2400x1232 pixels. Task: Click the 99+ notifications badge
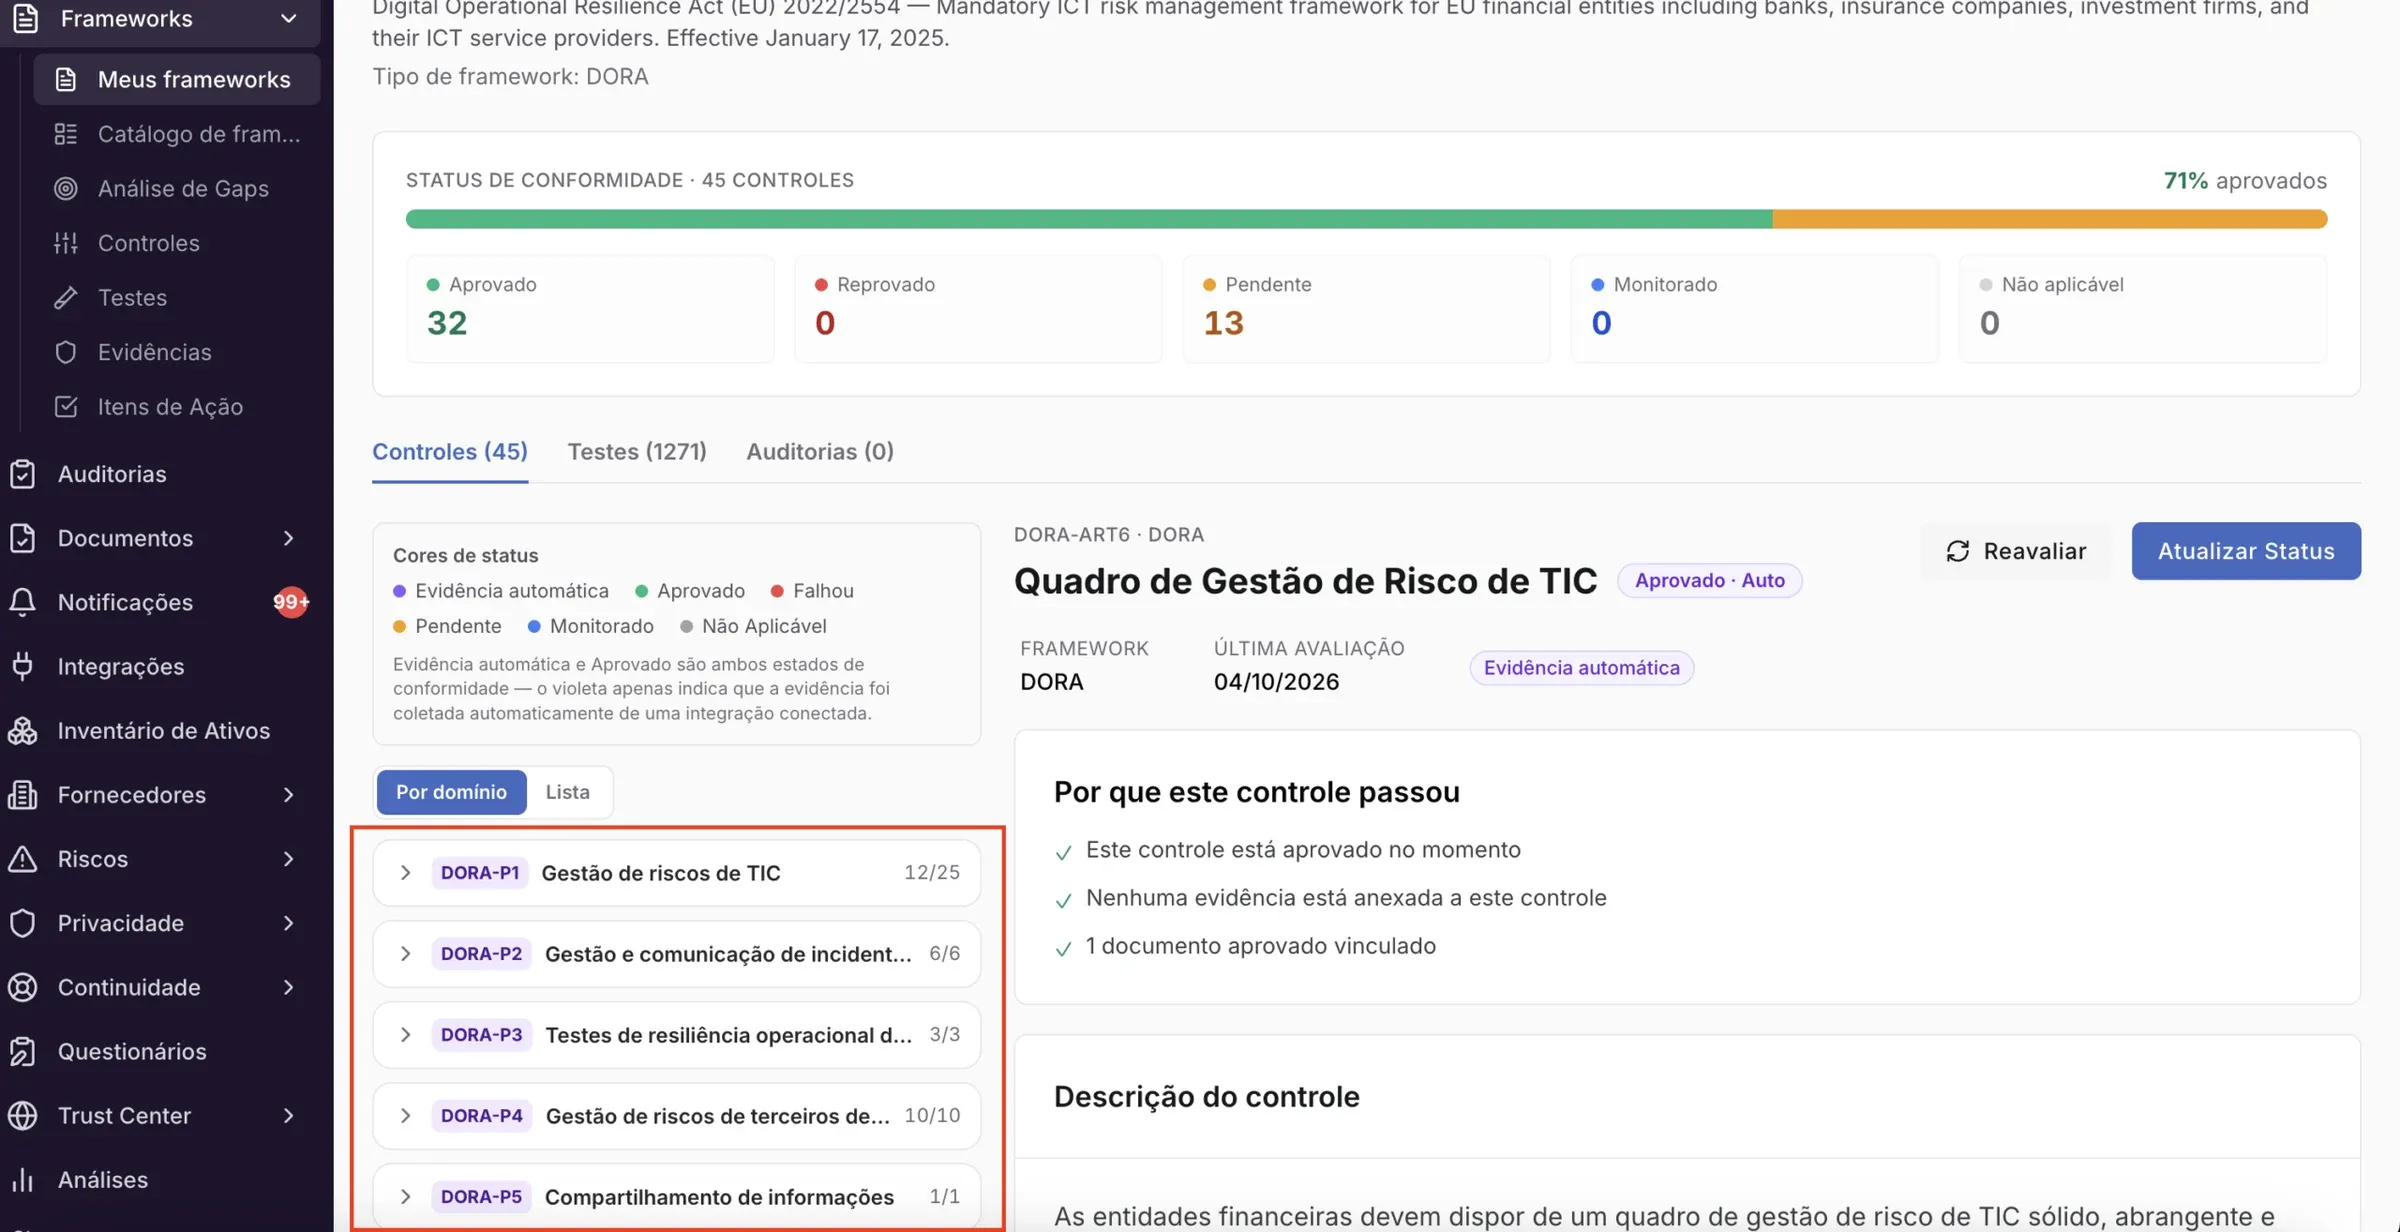pos(291,602)
